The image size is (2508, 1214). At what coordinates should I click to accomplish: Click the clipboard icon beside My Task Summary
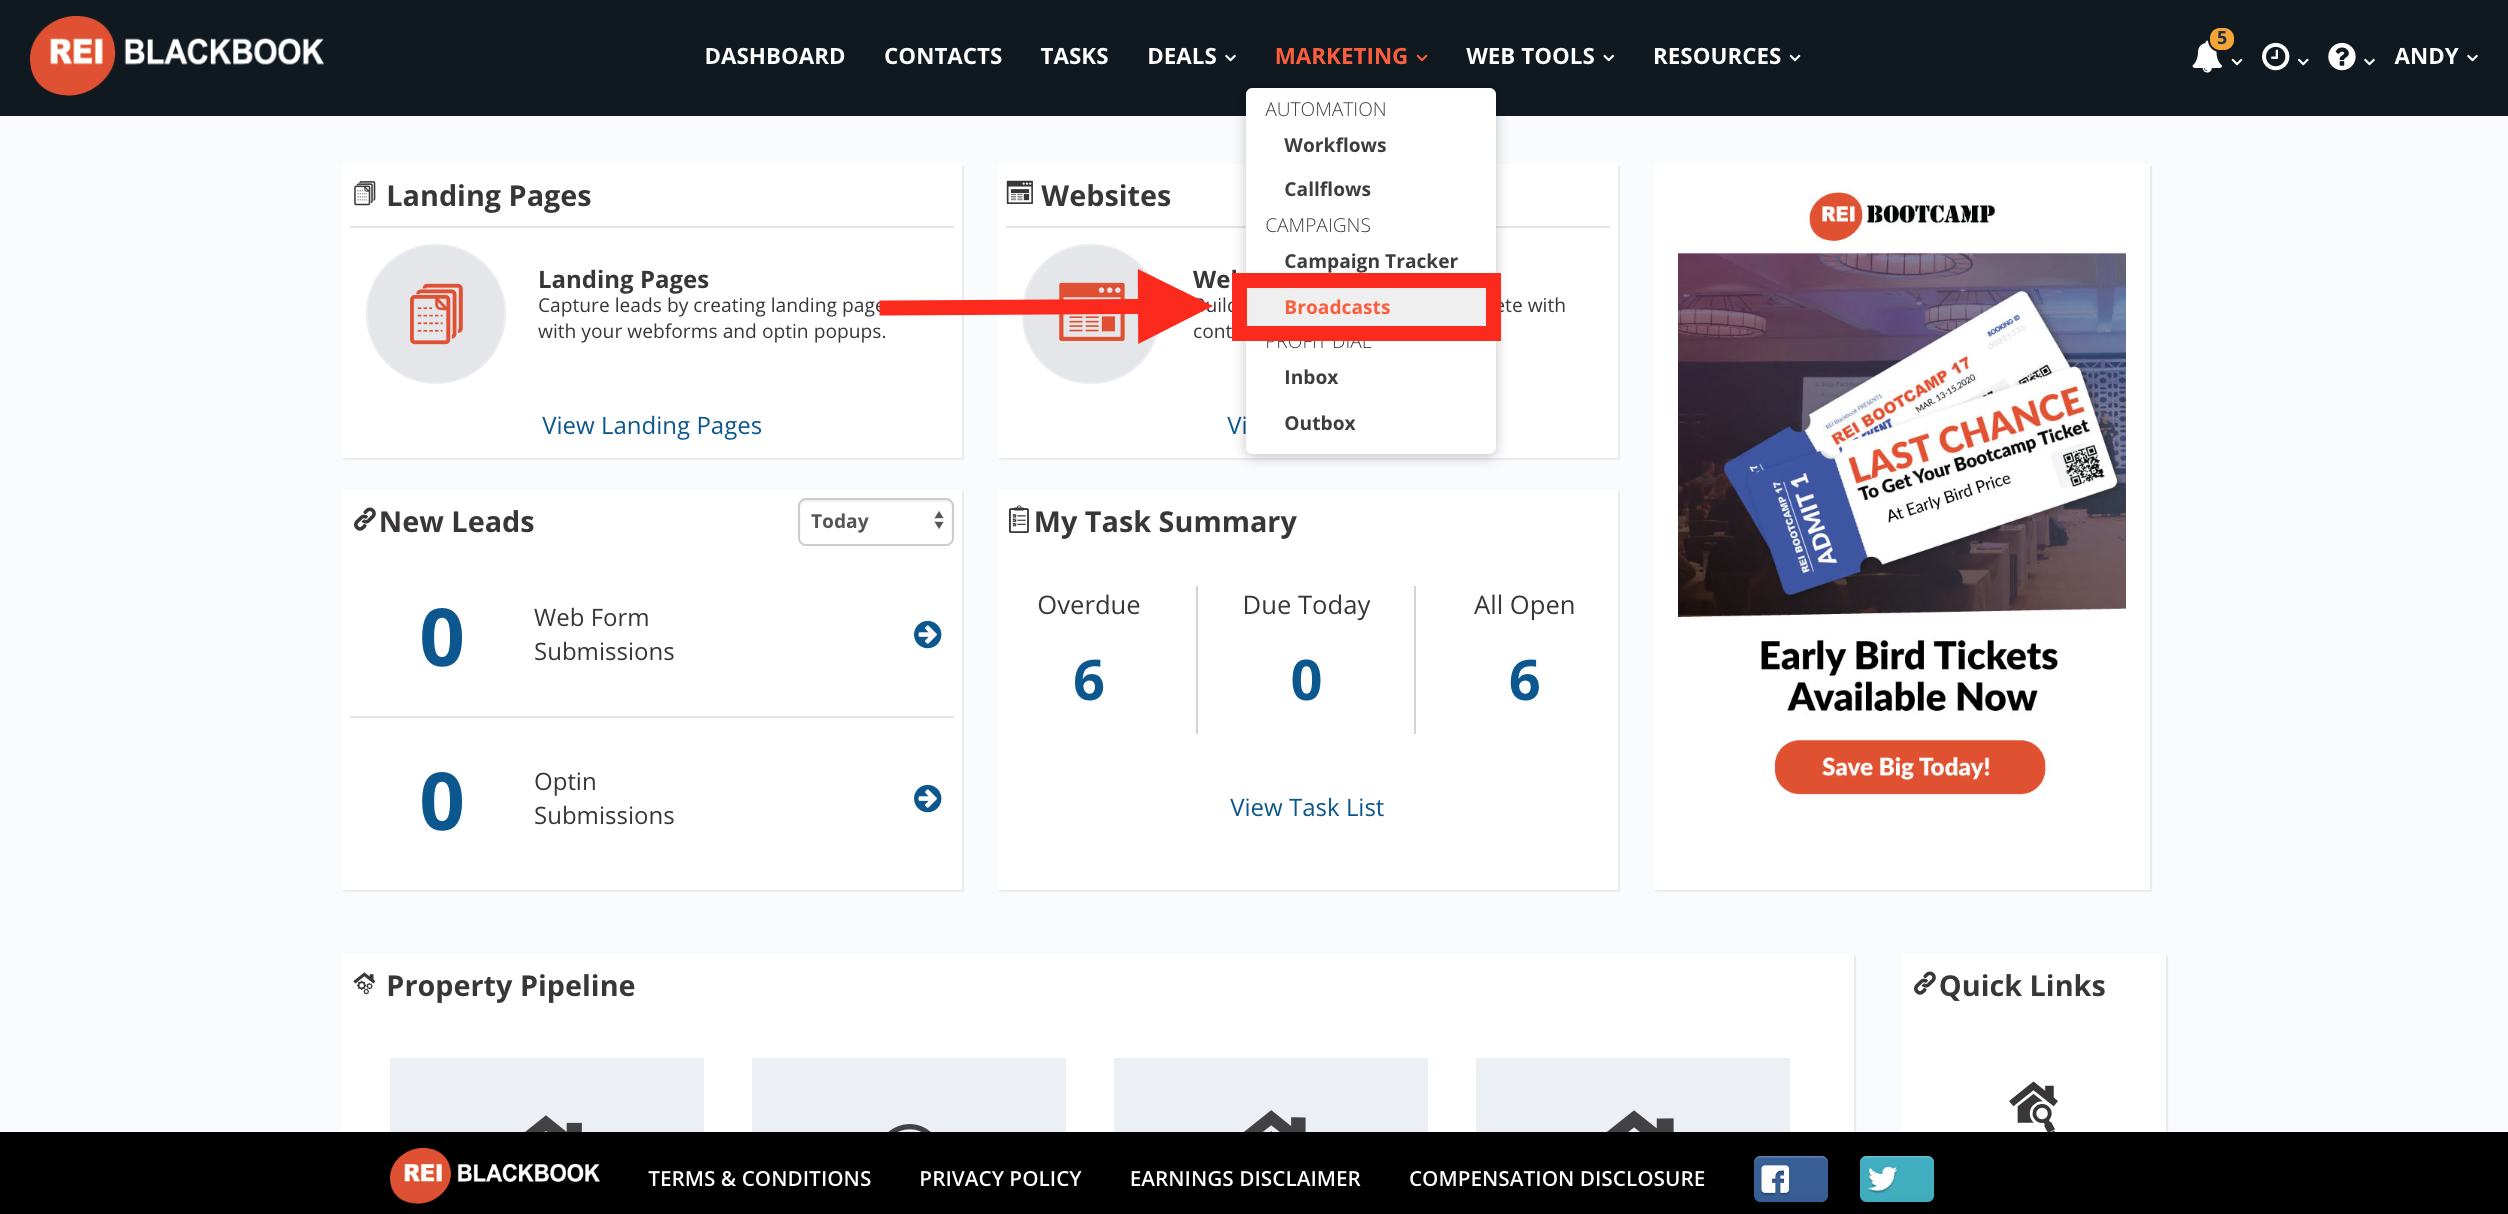1018,520
